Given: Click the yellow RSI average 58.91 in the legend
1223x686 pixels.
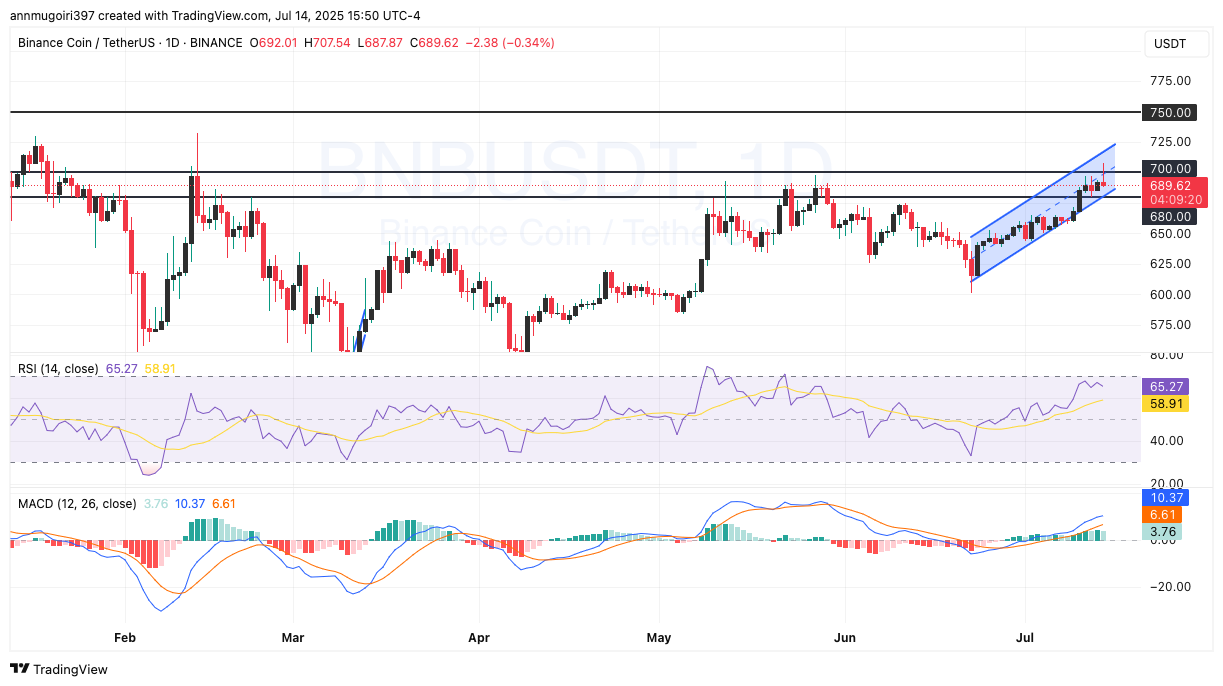Looking at the screenshot, I should [x=161, y=369].
